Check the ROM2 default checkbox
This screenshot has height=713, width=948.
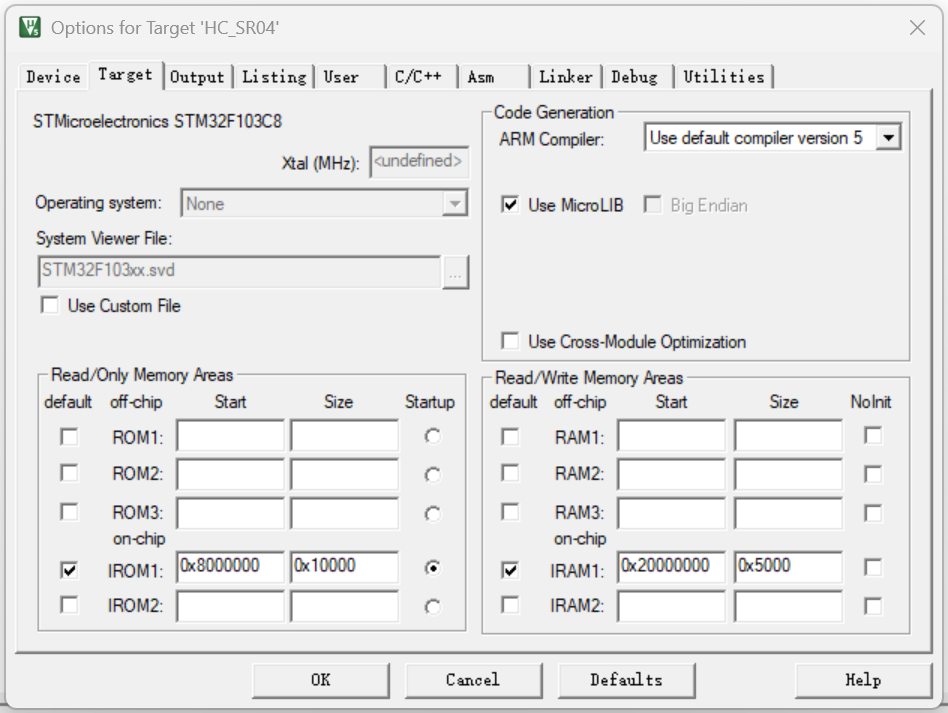[x=69, y=473]
